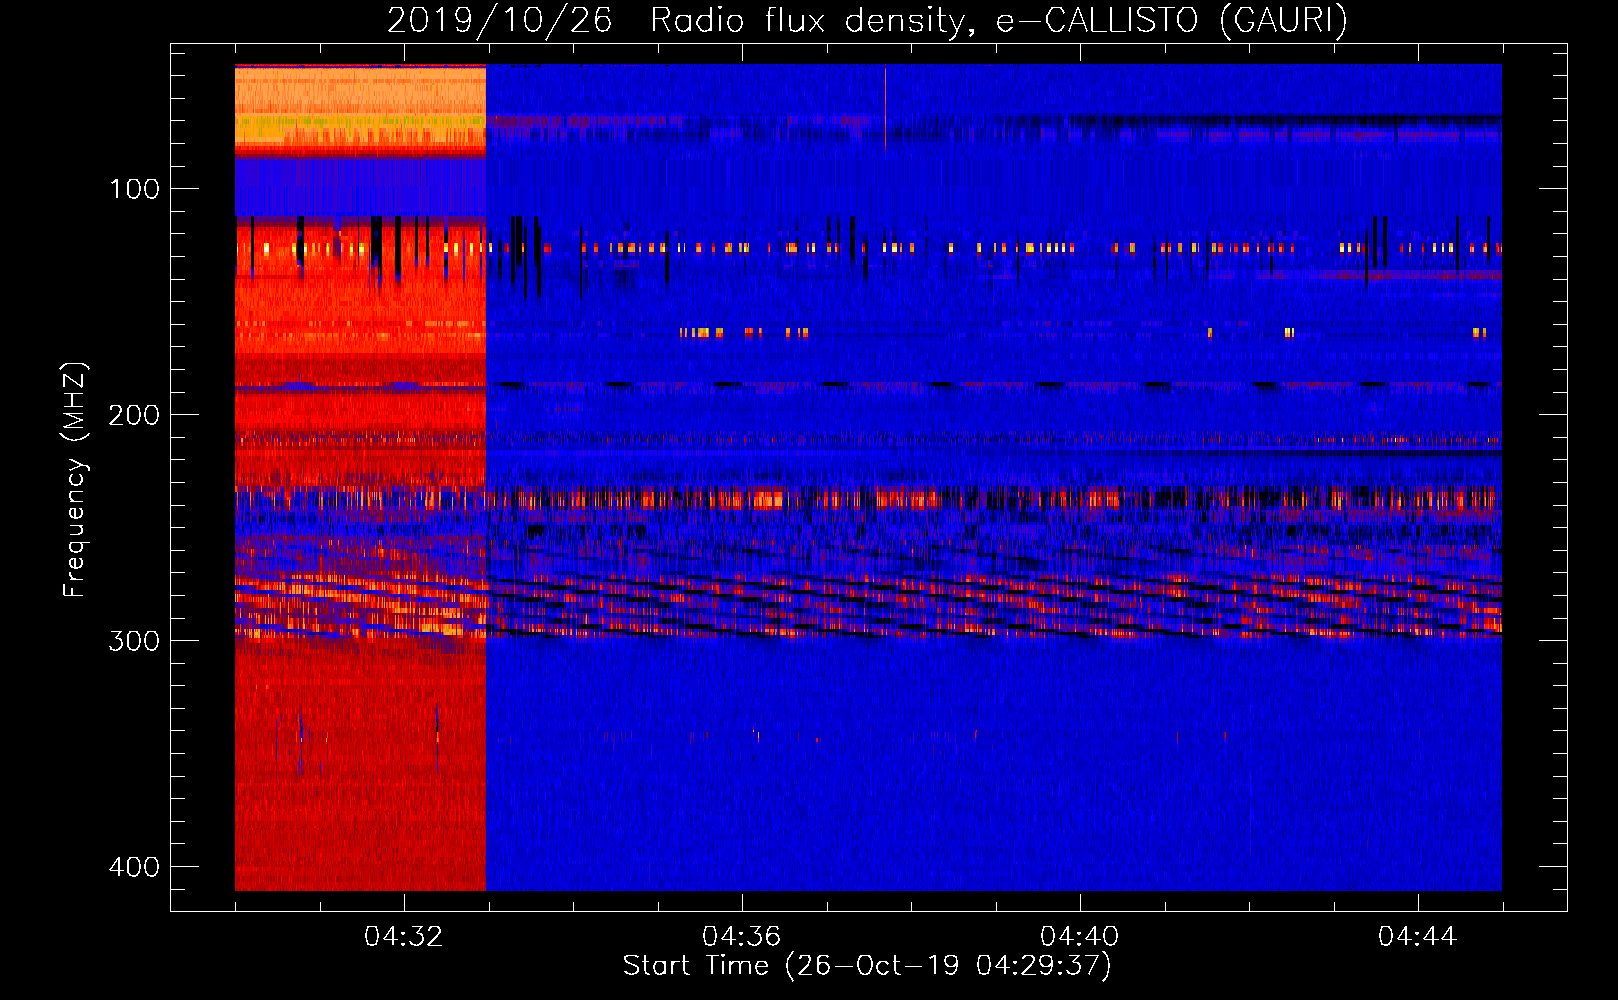Click the 'Start Time (26-Oct-19 04:29:37)' label

(x=867, y=966)
